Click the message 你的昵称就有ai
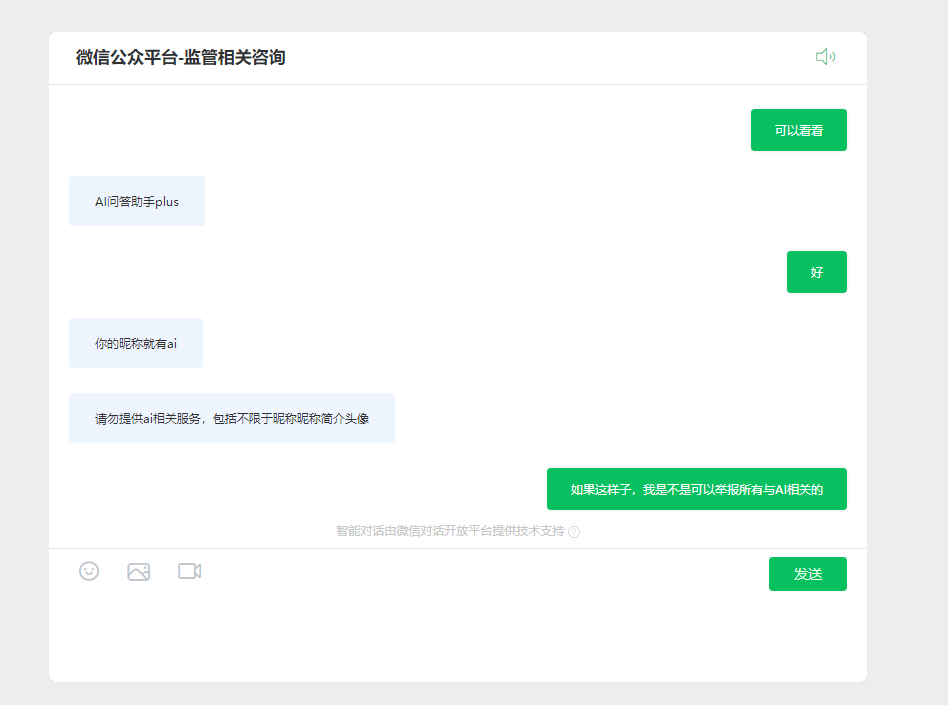The width and height of the screenshot is (948, 705). [x=136, y=343]
